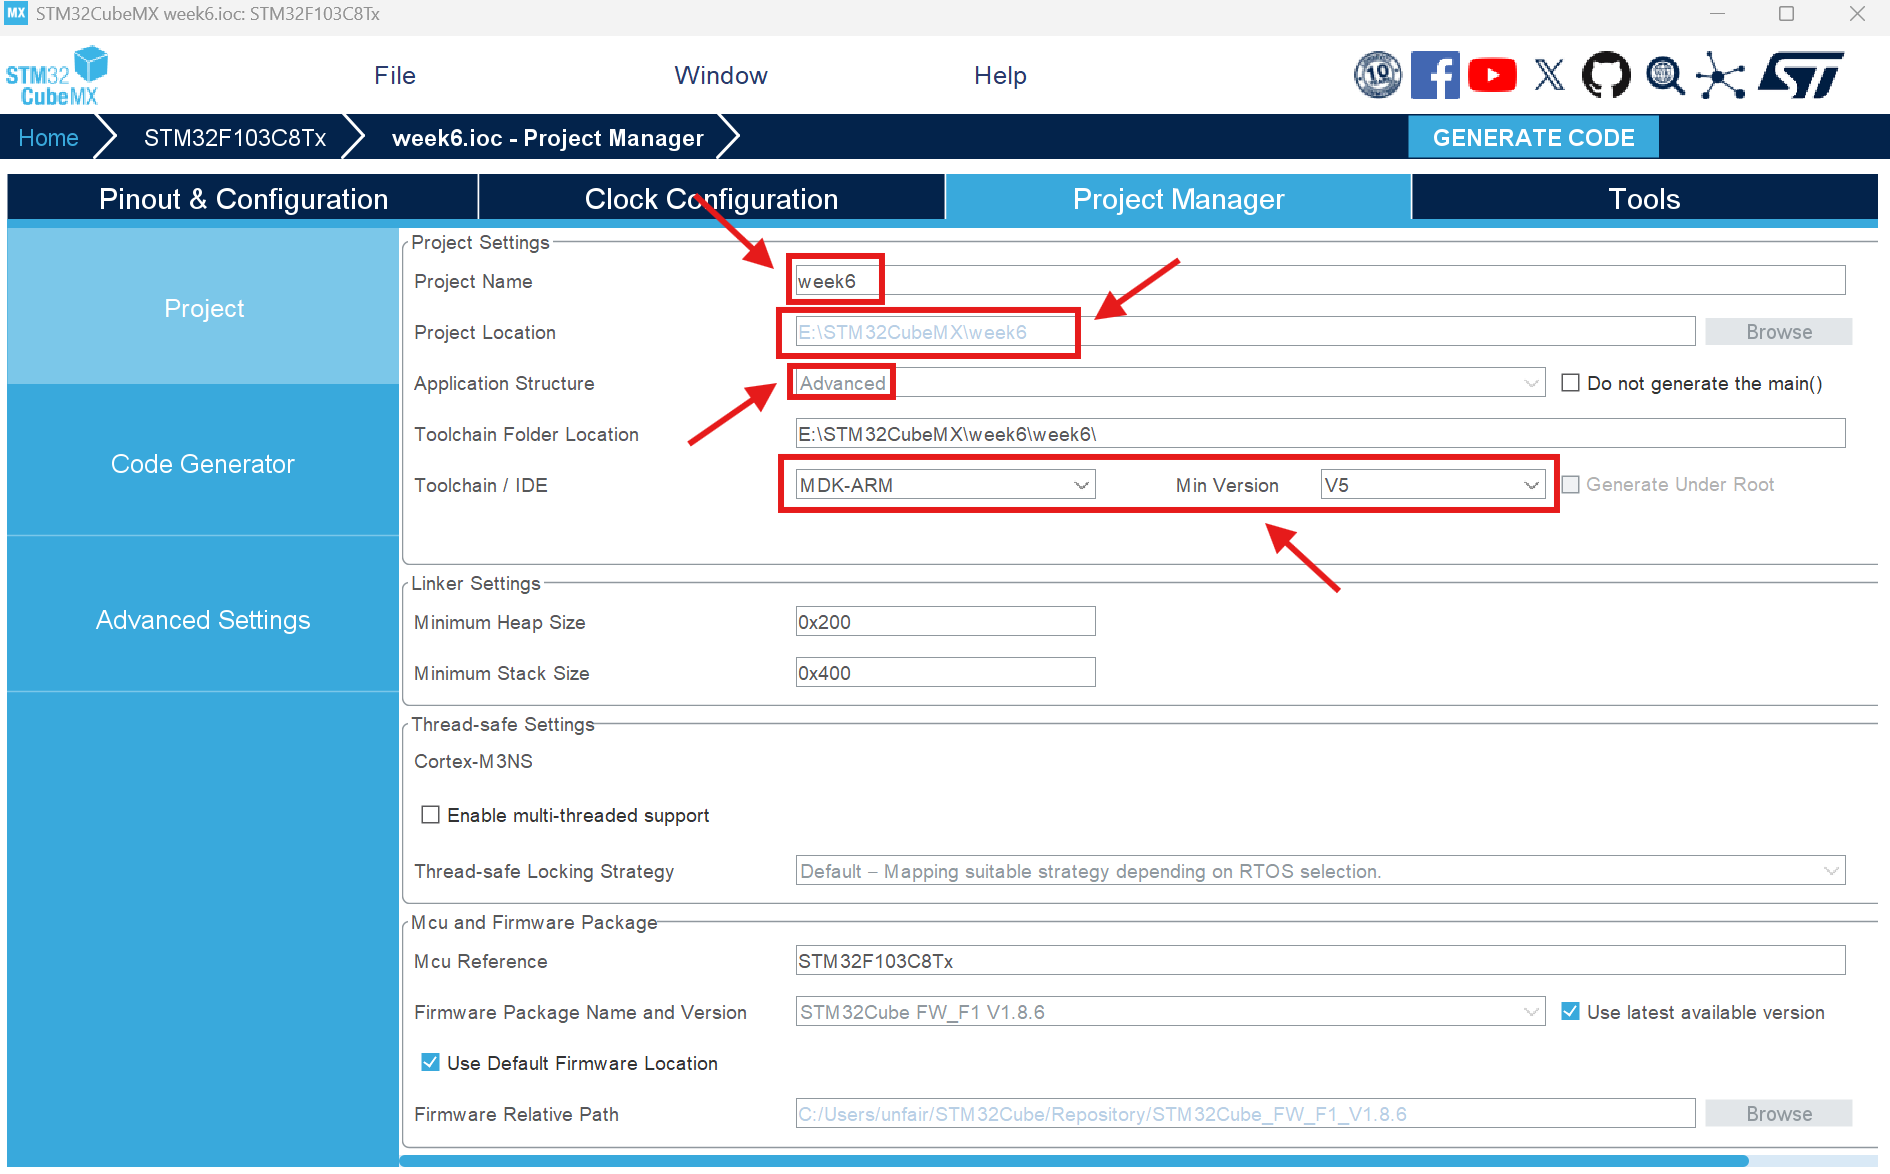The width and height of the screenshot is (1890, 1174).
Task: Click Browse next to Project Location
Action: pyautogui.click(x=1778, y=332)
